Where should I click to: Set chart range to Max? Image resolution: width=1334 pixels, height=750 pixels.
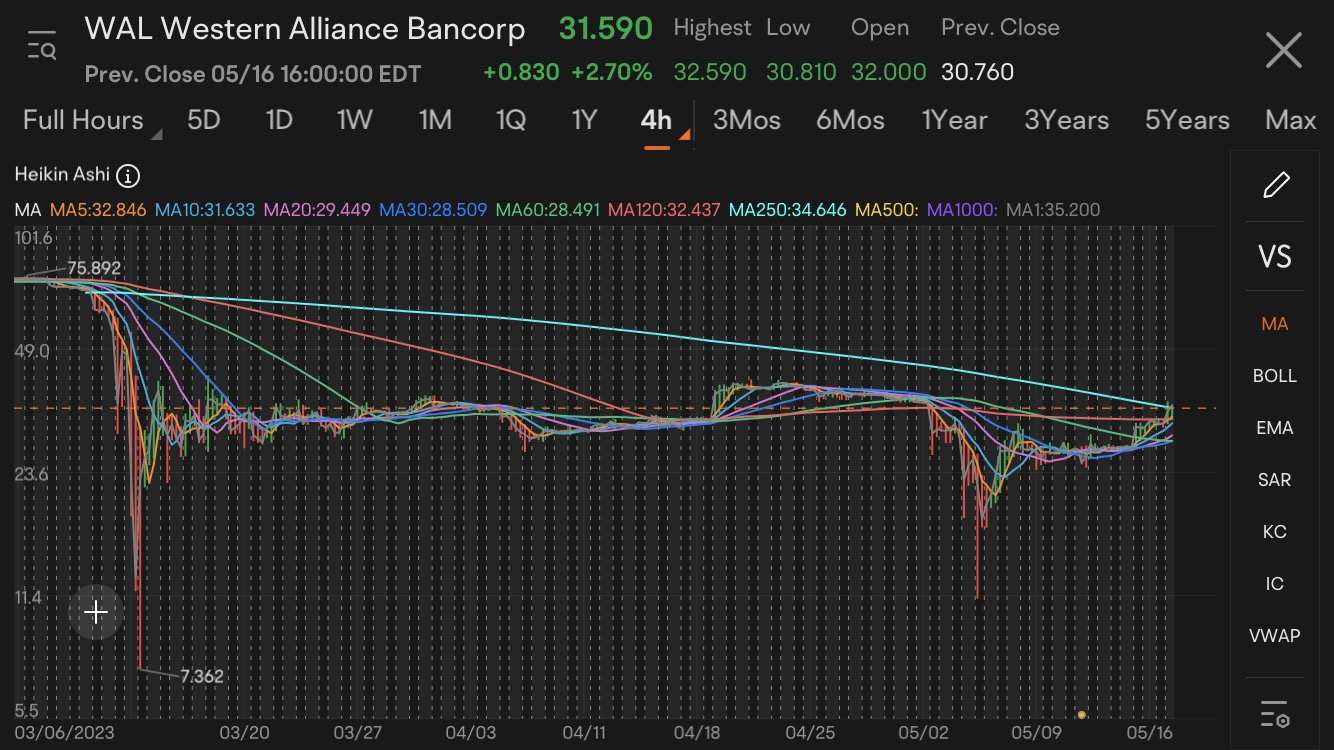1290,121
